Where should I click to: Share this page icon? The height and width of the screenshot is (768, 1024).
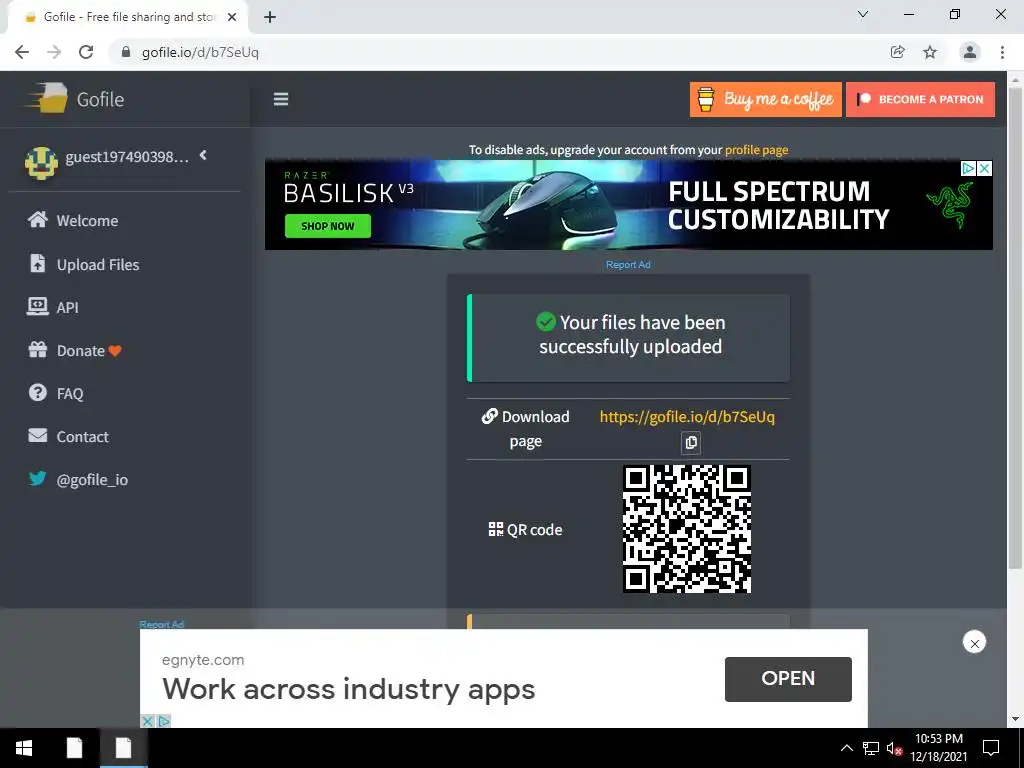[x=898, y=52]
